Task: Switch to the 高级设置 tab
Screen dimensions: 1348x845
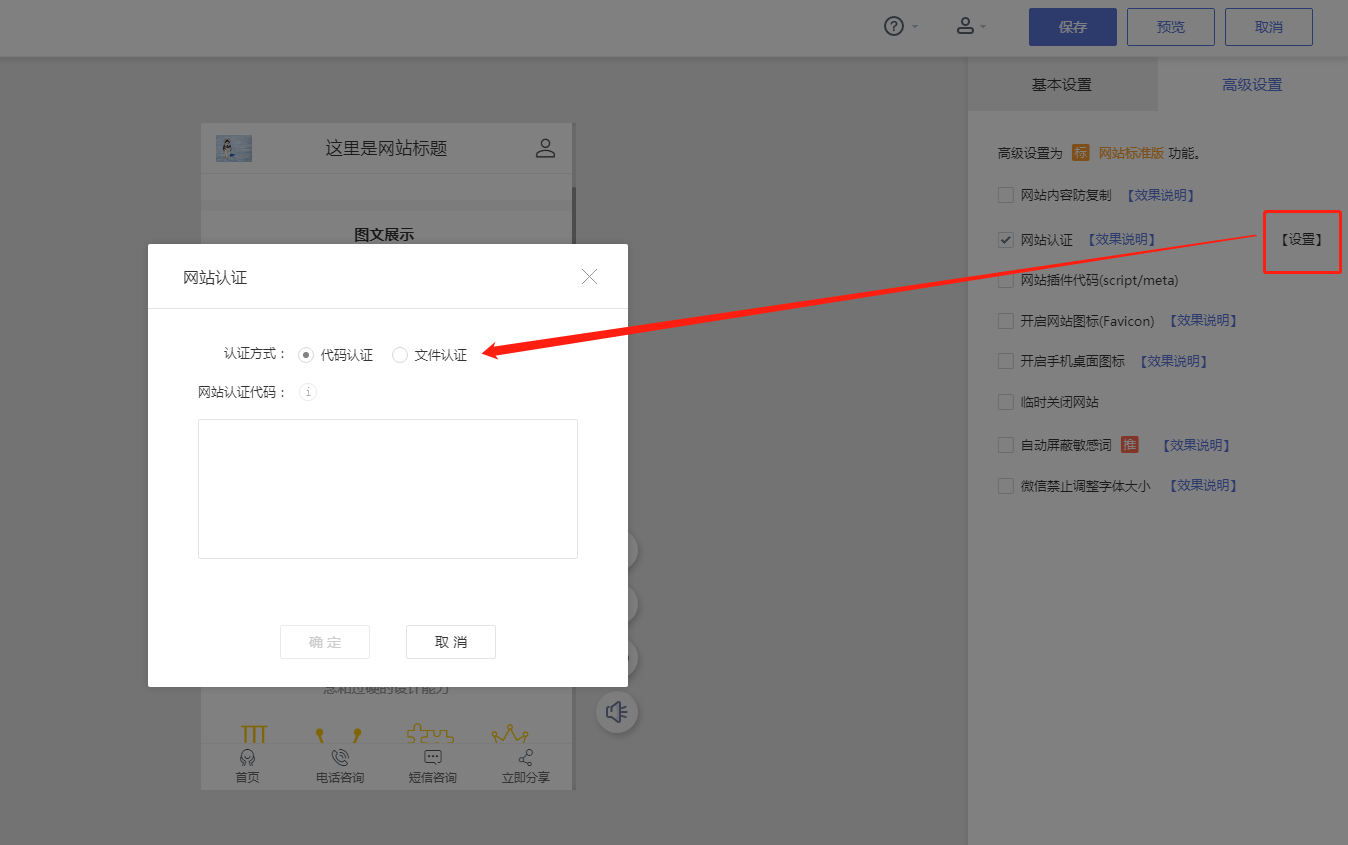Action: pos(1252,85)
